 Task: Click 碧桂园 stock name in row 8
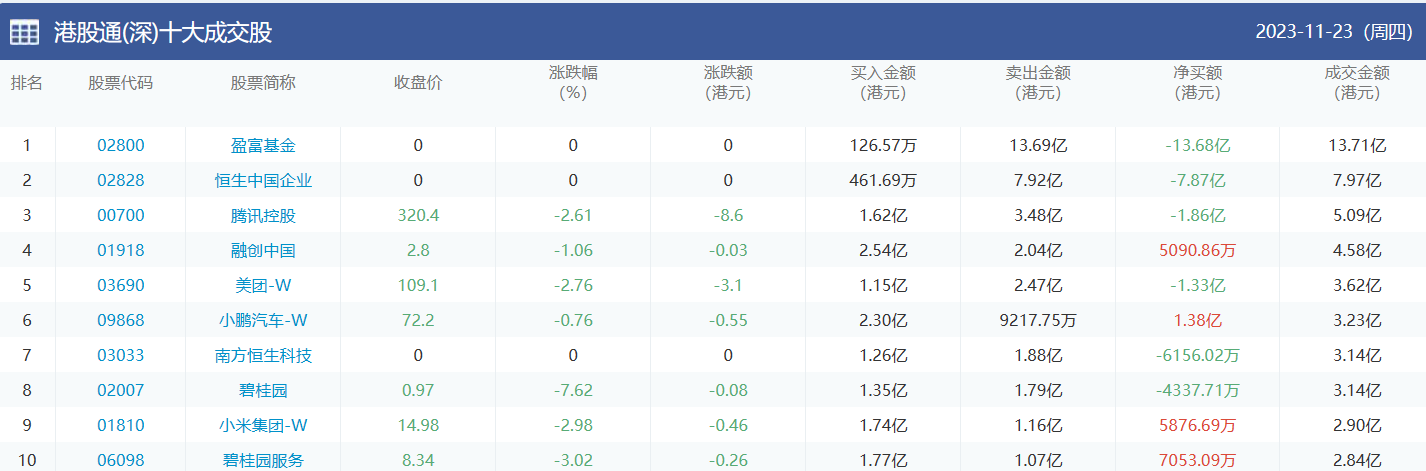[263, 390]
